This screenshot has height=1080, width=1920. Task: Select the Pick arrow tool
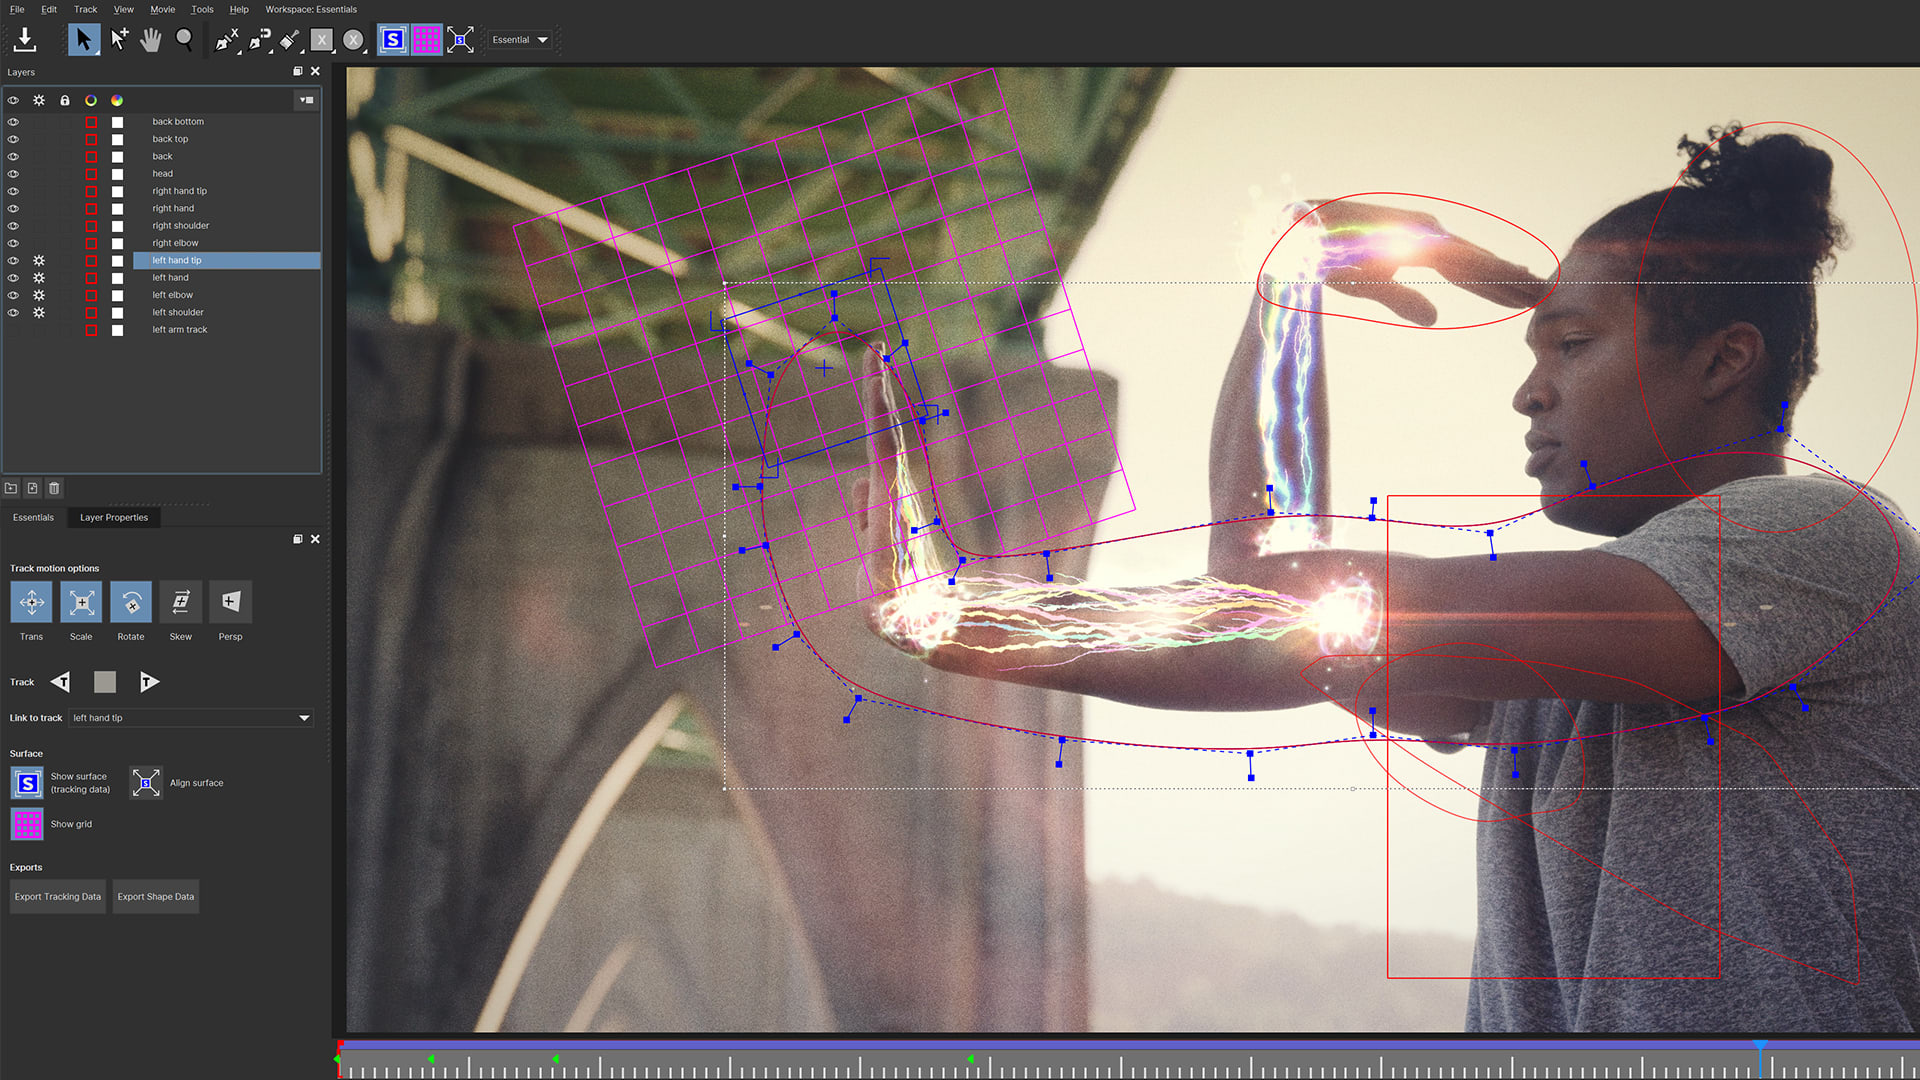tap(84, 40)
